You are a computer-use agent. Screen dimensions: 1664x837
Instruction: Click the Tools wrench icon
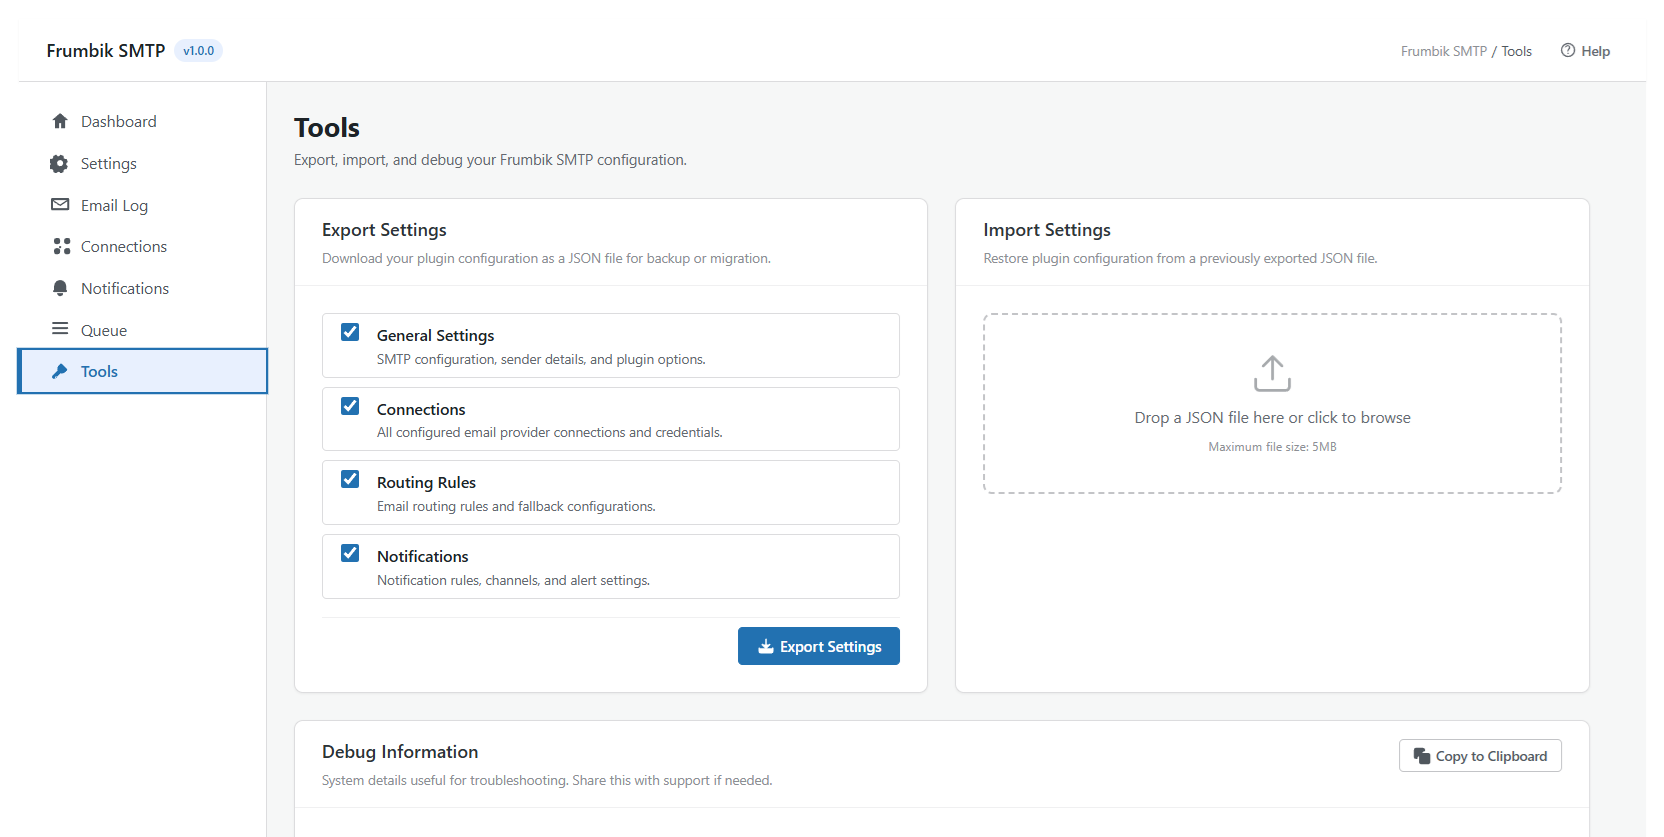pyautogui.click(x=60, y=371)
